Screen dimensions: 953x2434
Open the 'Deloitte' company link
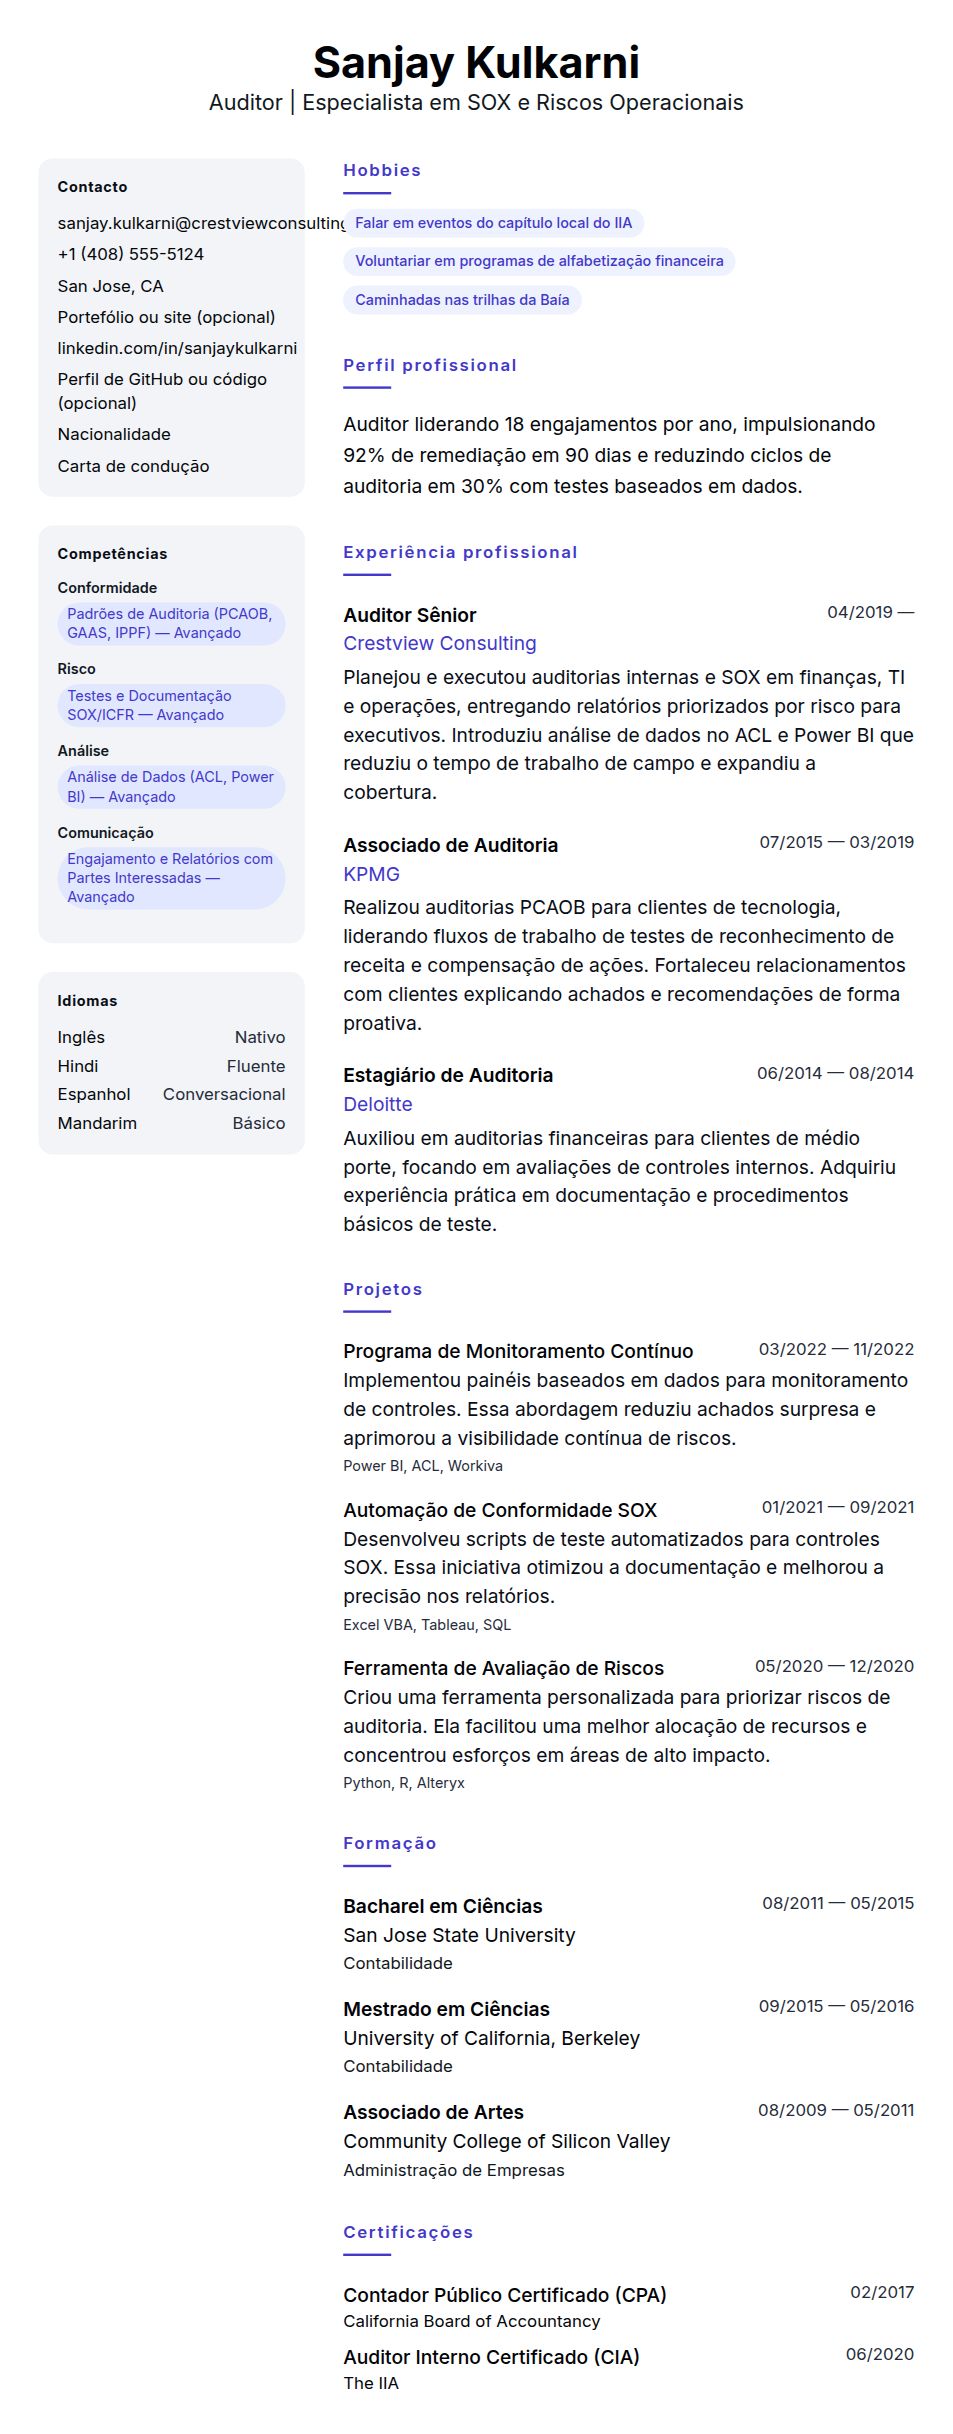tap(378, 1104)
